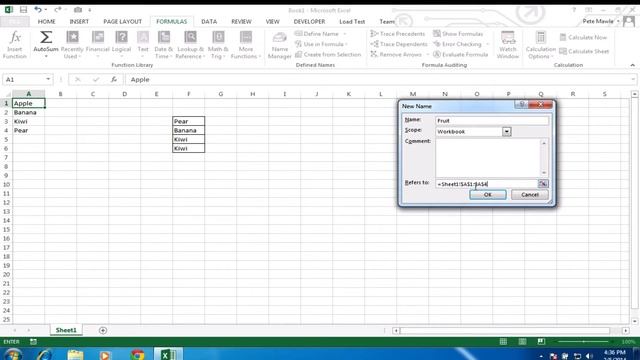Click OK in New Name dialog
Screen dimensions: 640x360
pyautogui.click(x=488, y=195)
